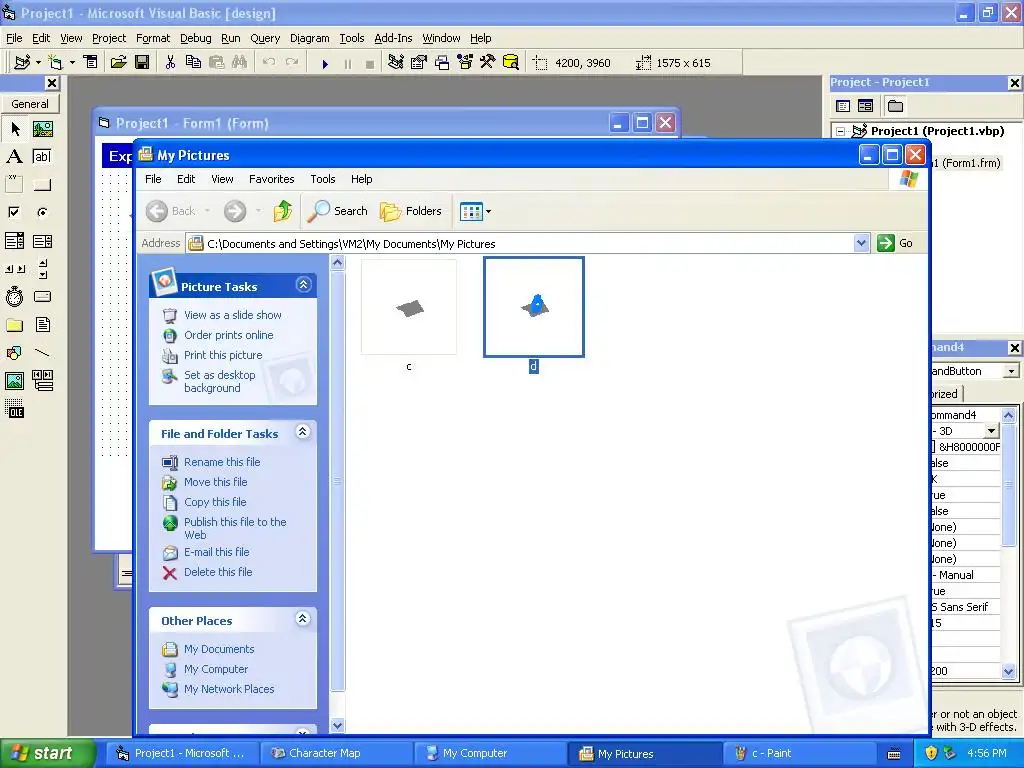The width and height of the screenshot is (1024, 768).
Task: Click the Copy icon in VB toolbar
Action: pos(193,63)
